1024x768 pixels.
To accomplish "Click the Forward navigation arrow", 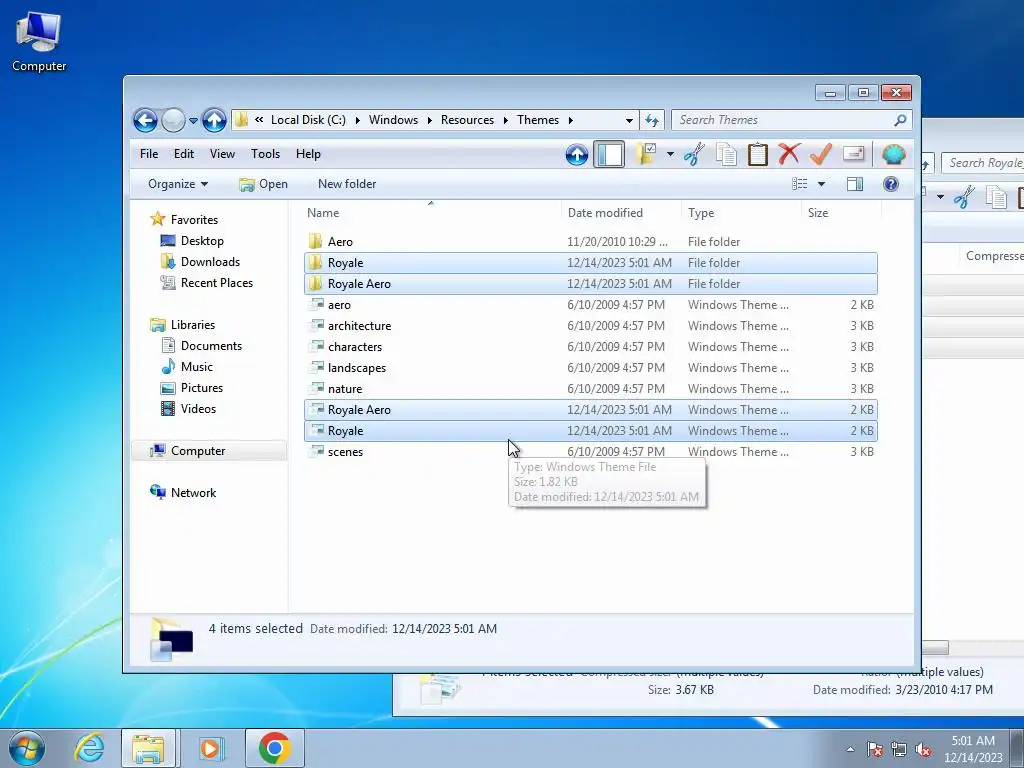I will click(x=173, y=120).
